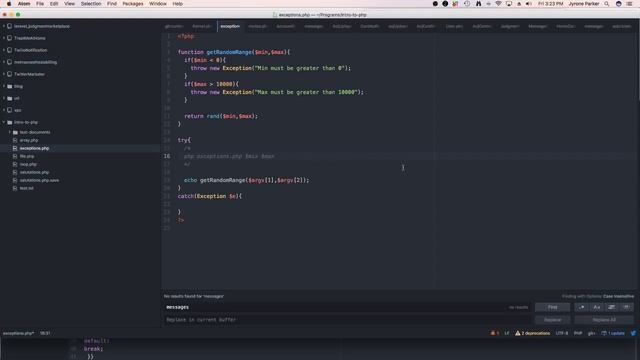The width and height of the screenshot is (640, 360).
Task: Switch to the active exceptions tab
Action: click(230, 26)
